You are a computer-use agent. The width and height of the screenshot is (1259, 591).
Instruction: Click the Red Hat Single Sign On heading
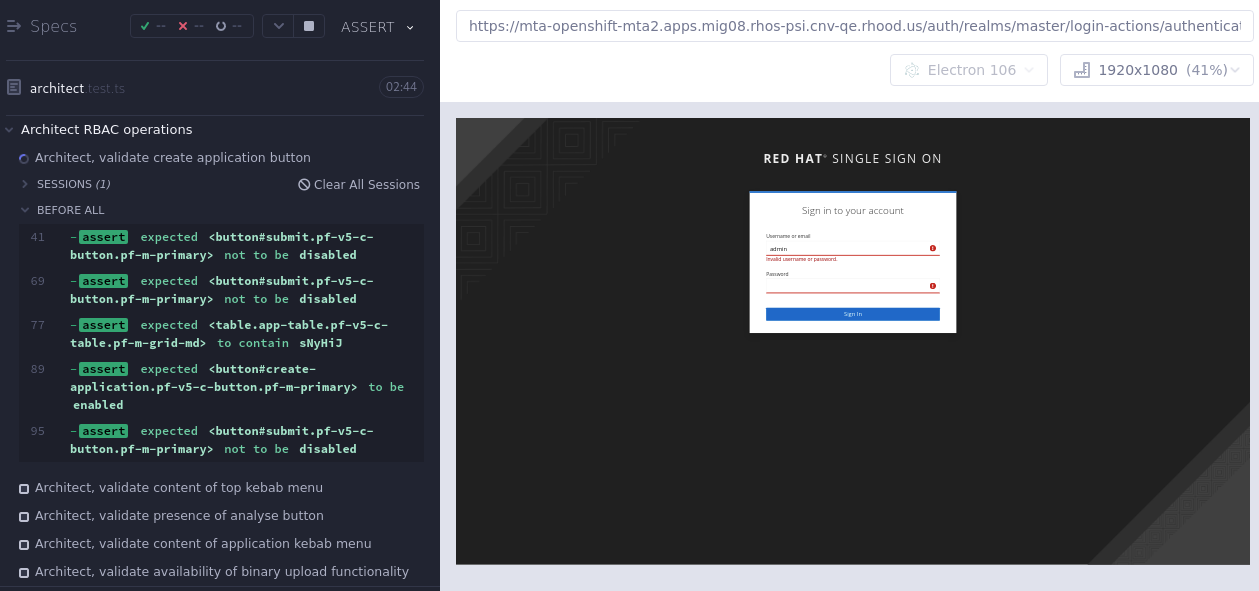pyautogui.click(x=852, y=158)
